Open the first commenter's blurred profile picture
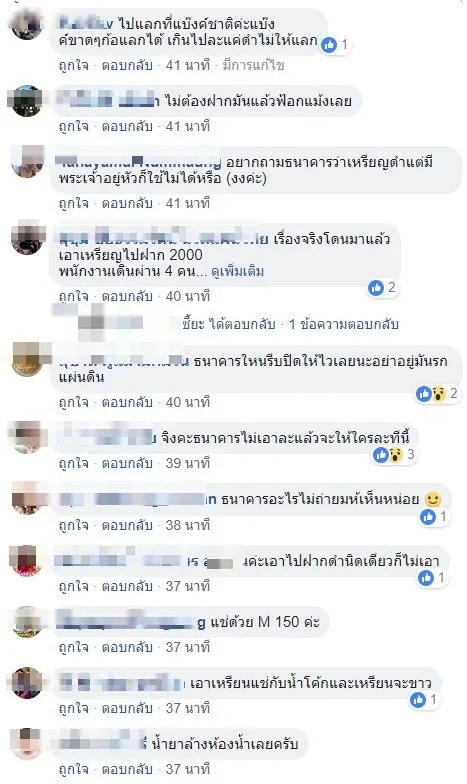This screenshot has width=467, height=784. click(x=27, y=24)
